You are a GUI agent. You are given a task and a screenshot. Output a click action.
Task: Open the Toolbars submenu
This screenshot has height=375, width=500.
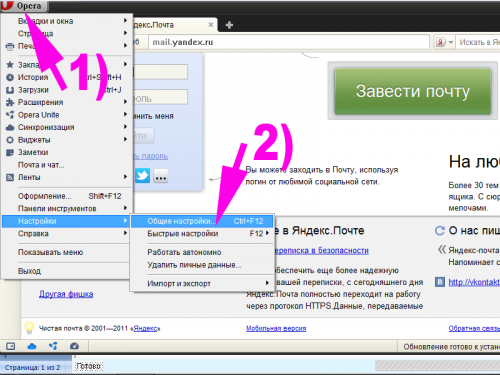pyautogui.click(x=67, y=209)
